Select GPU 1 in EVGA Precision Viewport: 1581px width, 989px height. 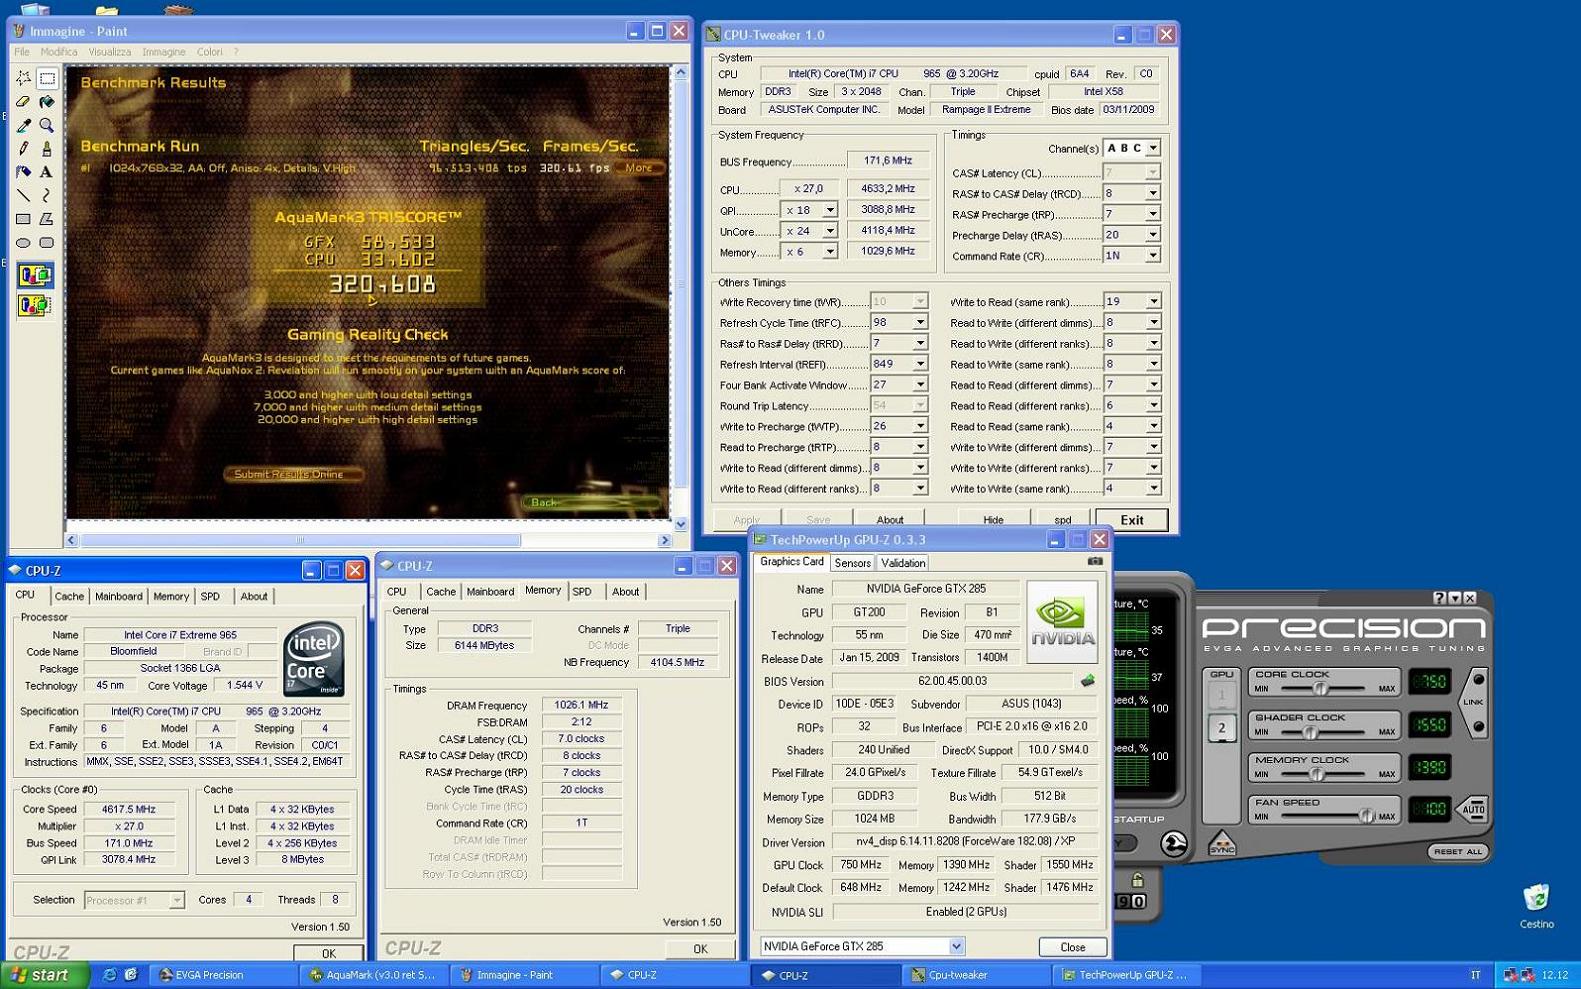click(x=1221, y=695)
